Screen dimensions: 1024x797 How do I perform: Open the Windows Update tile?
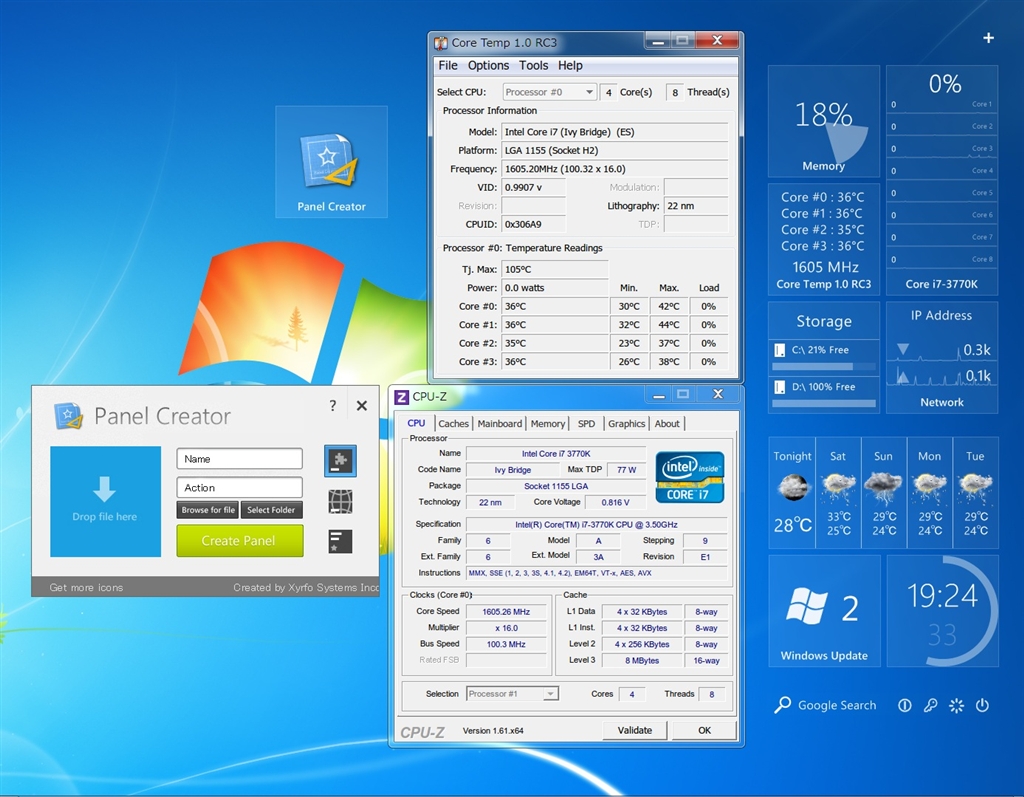[x=824, y=612]
